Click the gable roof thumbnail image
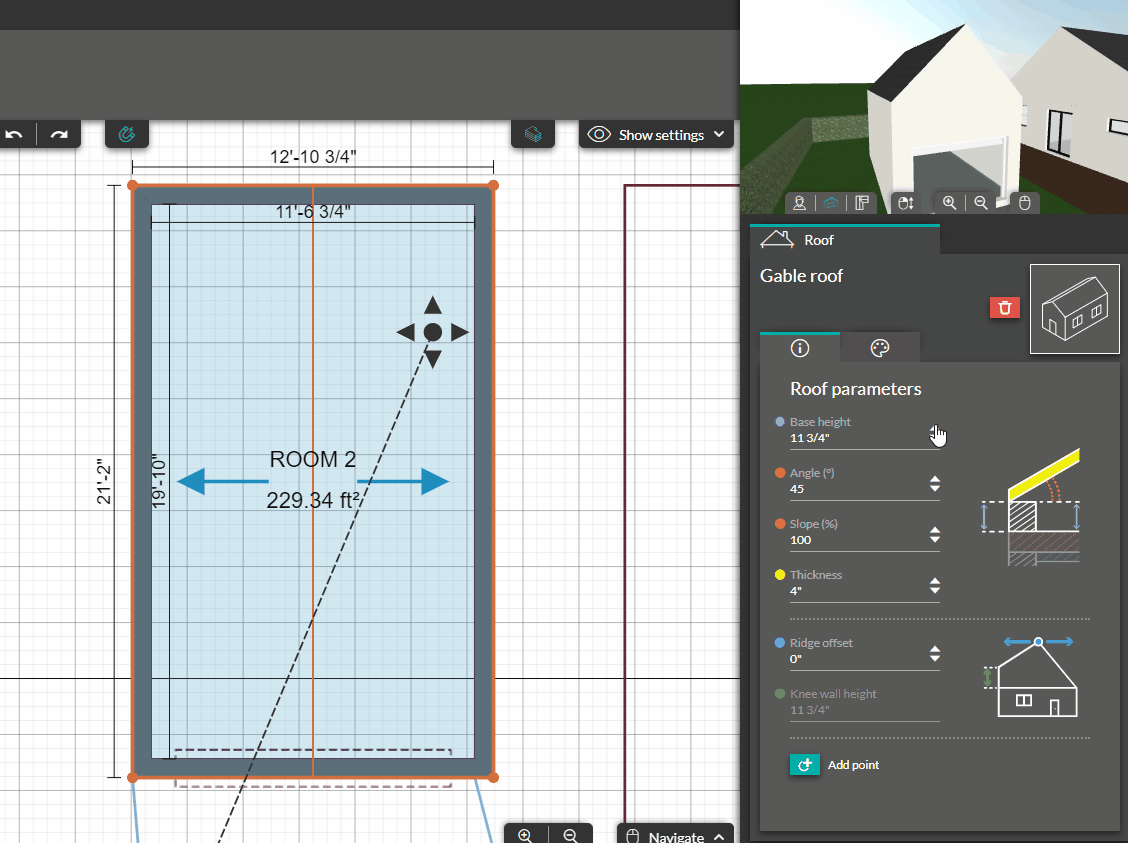Viewport: 1128px width, 843px height. point(1074,308)
